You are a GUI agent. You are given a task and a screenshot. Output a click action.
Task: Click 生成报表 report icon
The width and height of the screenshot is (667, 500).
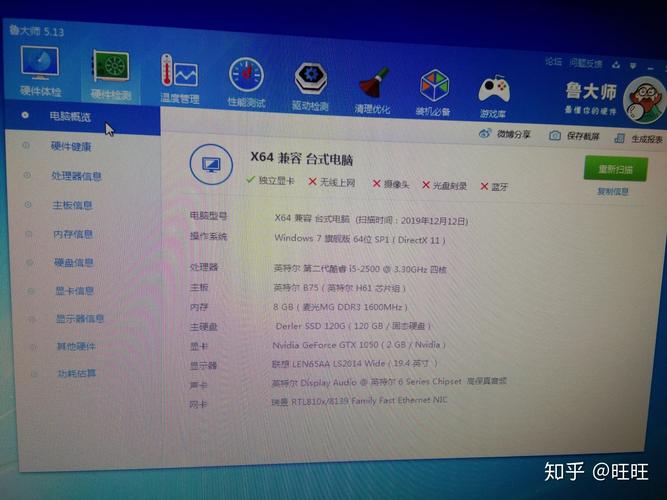(619, 138)
